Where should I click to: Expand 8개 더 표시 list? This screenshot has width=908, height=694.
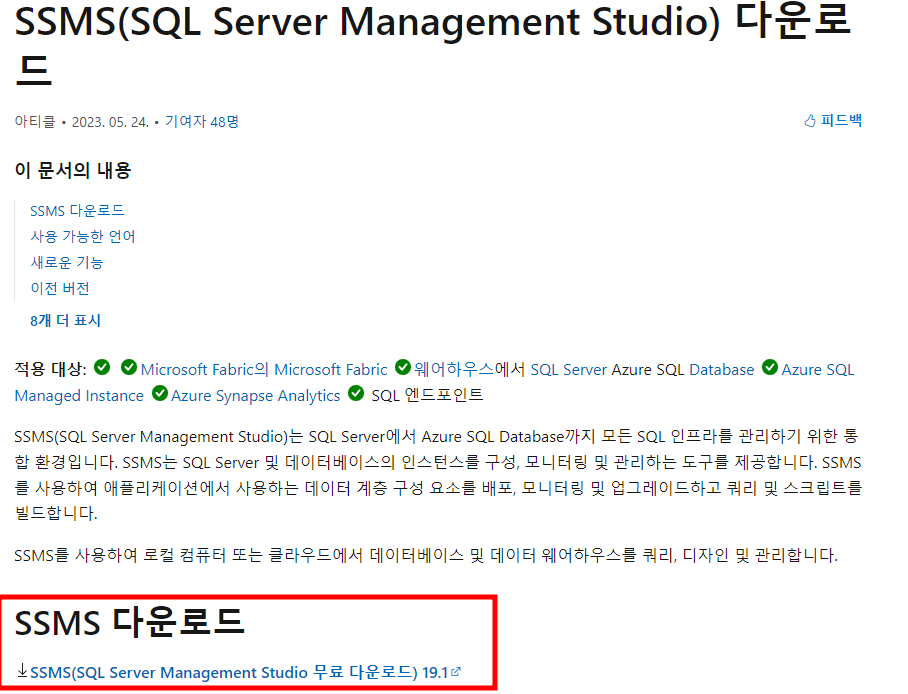point(65,320)
